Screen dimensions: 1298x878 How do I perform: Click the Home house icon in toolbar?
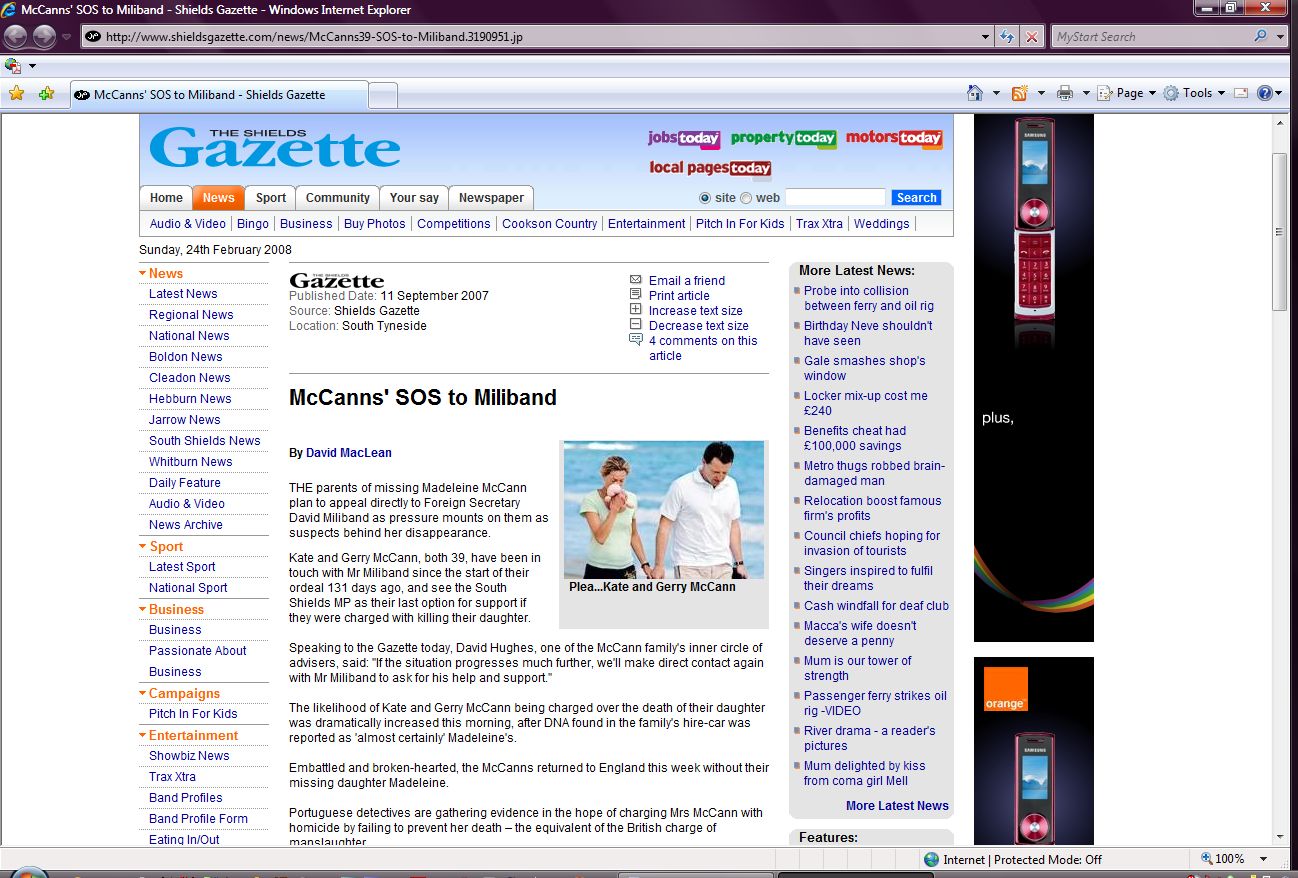click(x=975, y=93)
